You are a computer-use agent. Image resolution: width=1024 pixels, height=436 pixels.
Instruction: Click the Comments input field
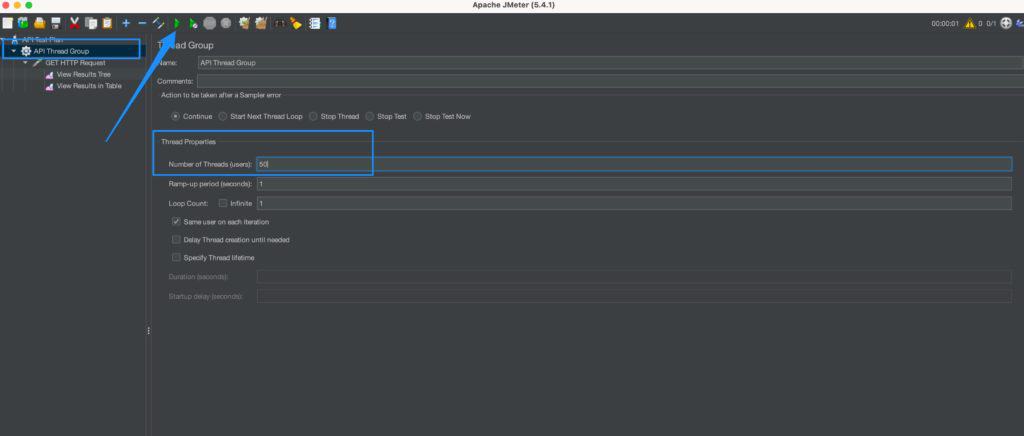pos(611,81)
